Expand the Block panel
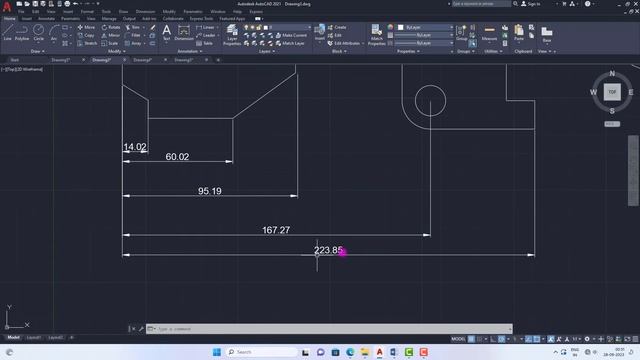 pos(339,51)
